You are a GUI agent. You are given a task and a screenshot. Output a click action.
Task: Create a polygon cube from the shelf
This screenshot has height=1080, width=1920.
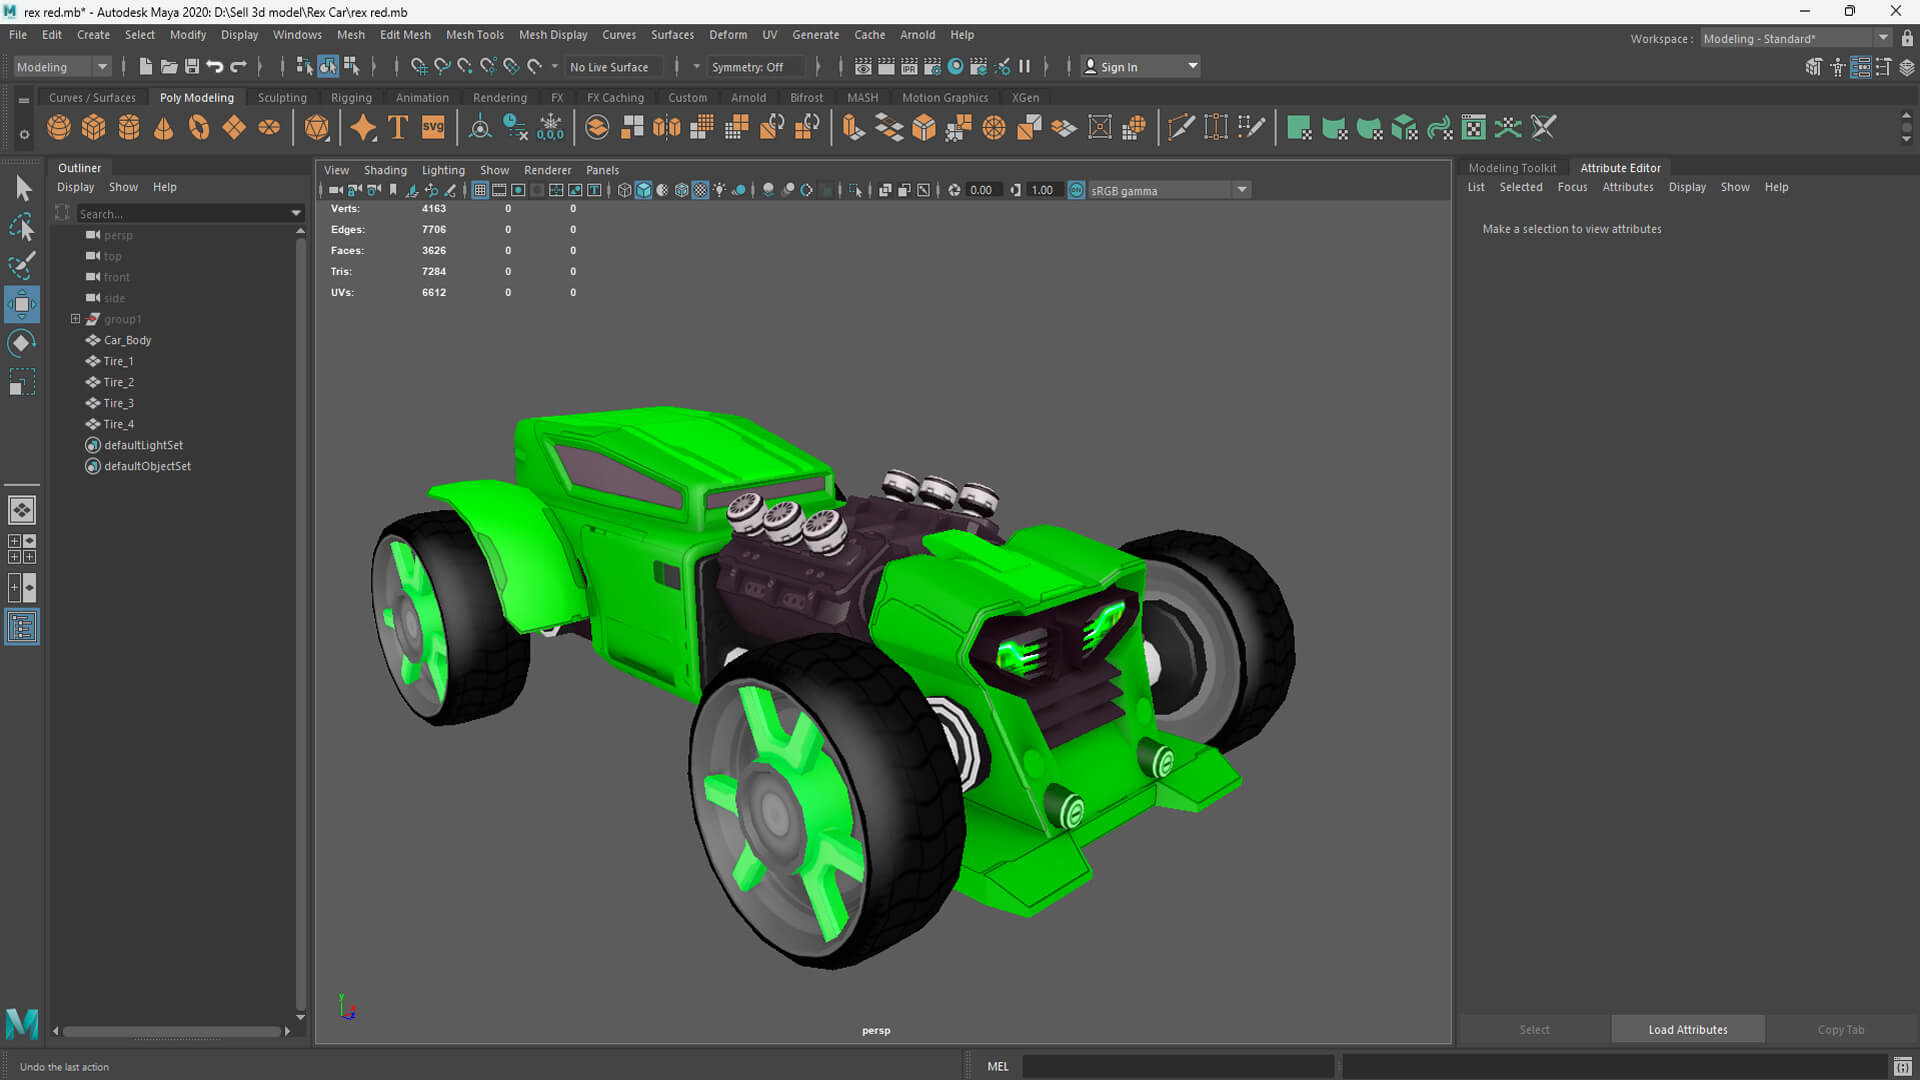(x=94, y=128)
